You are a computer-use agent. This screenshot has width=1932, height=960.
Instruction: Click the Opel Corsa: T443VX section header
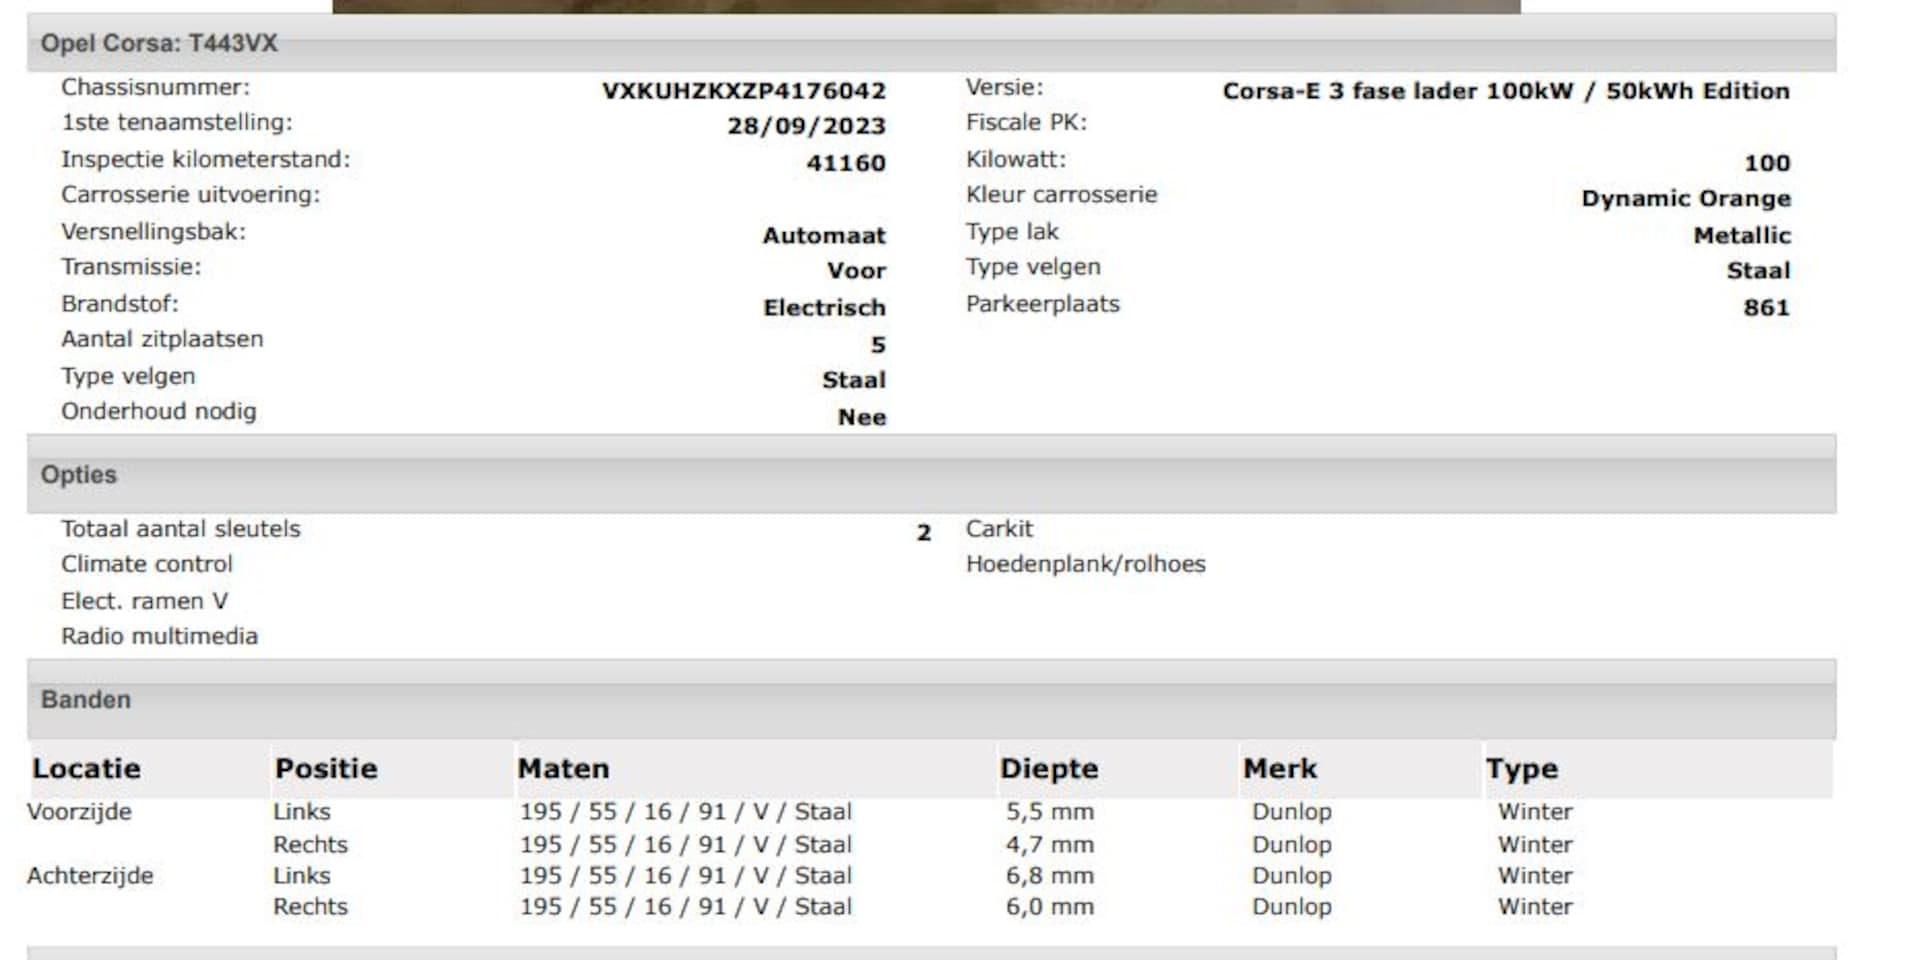click(x=159, y=43)
